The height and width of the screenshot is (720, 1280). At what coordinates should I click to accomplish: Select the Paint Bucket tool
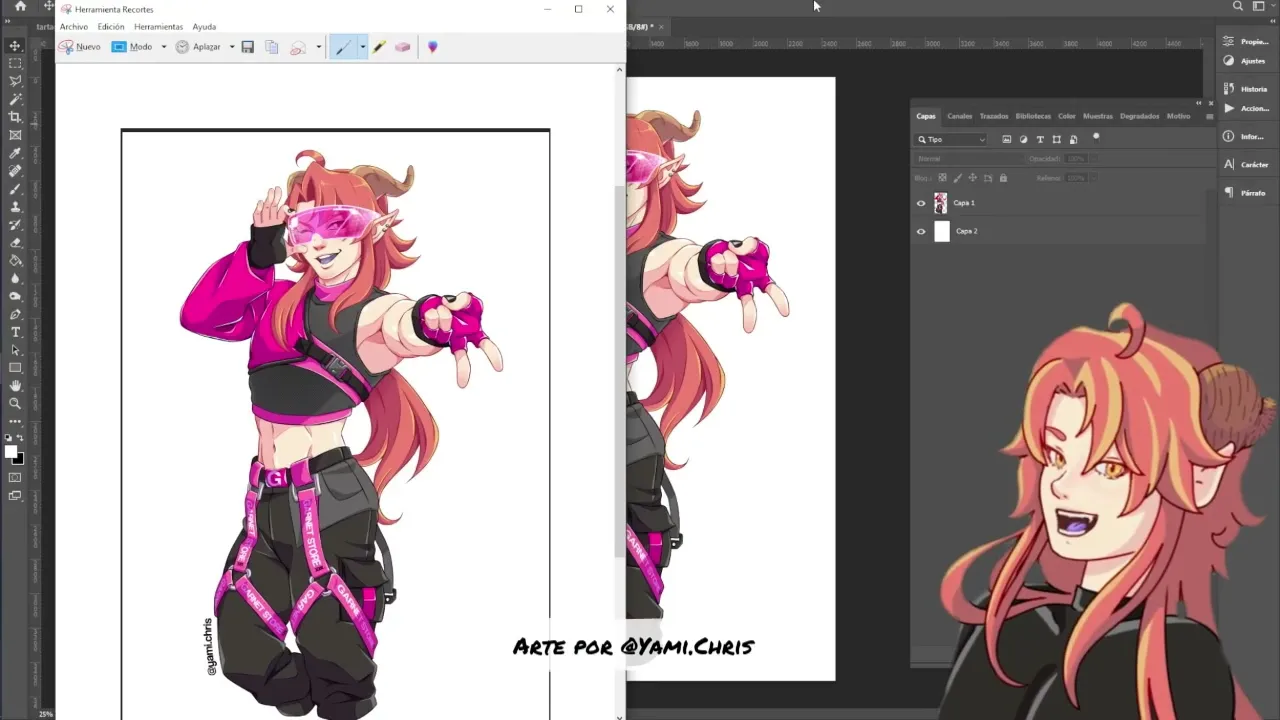(x=15, y=261)
